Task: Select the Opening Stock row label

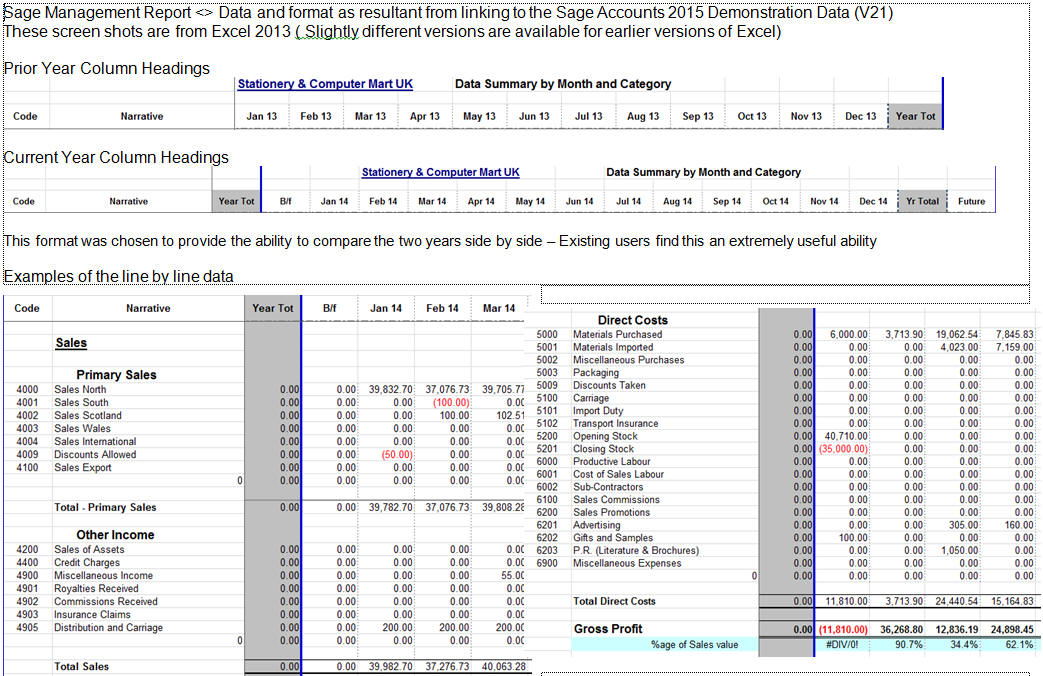Action: [605, 436]
